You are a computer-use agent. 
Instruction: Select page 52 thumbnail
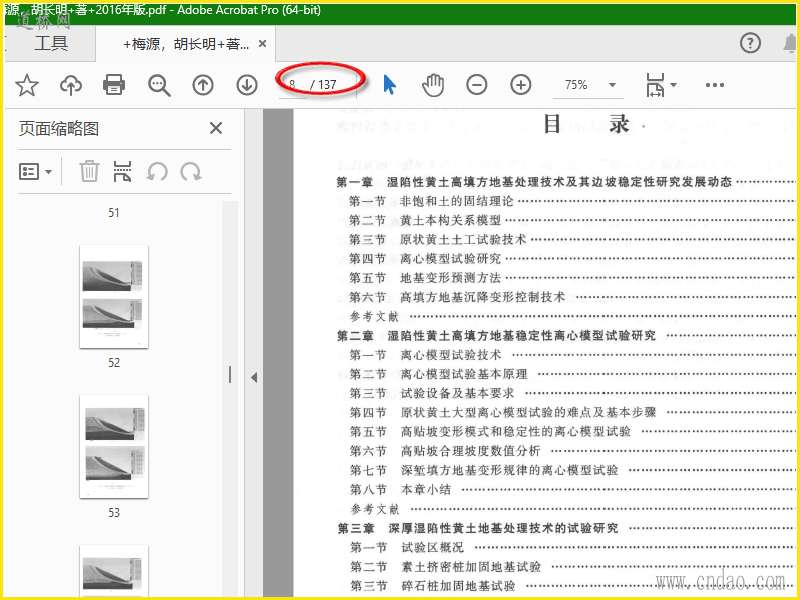click(114, 297)
